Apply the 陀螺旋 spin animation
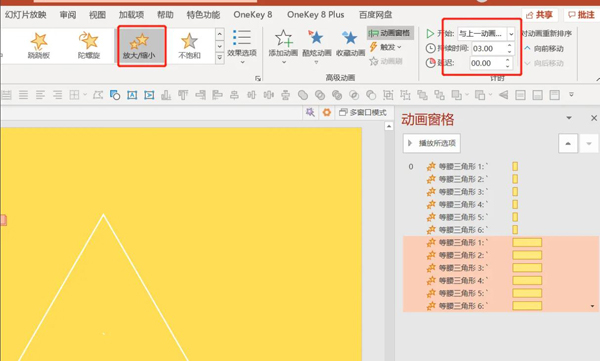600x361 pixels. (x=89, y=46)
